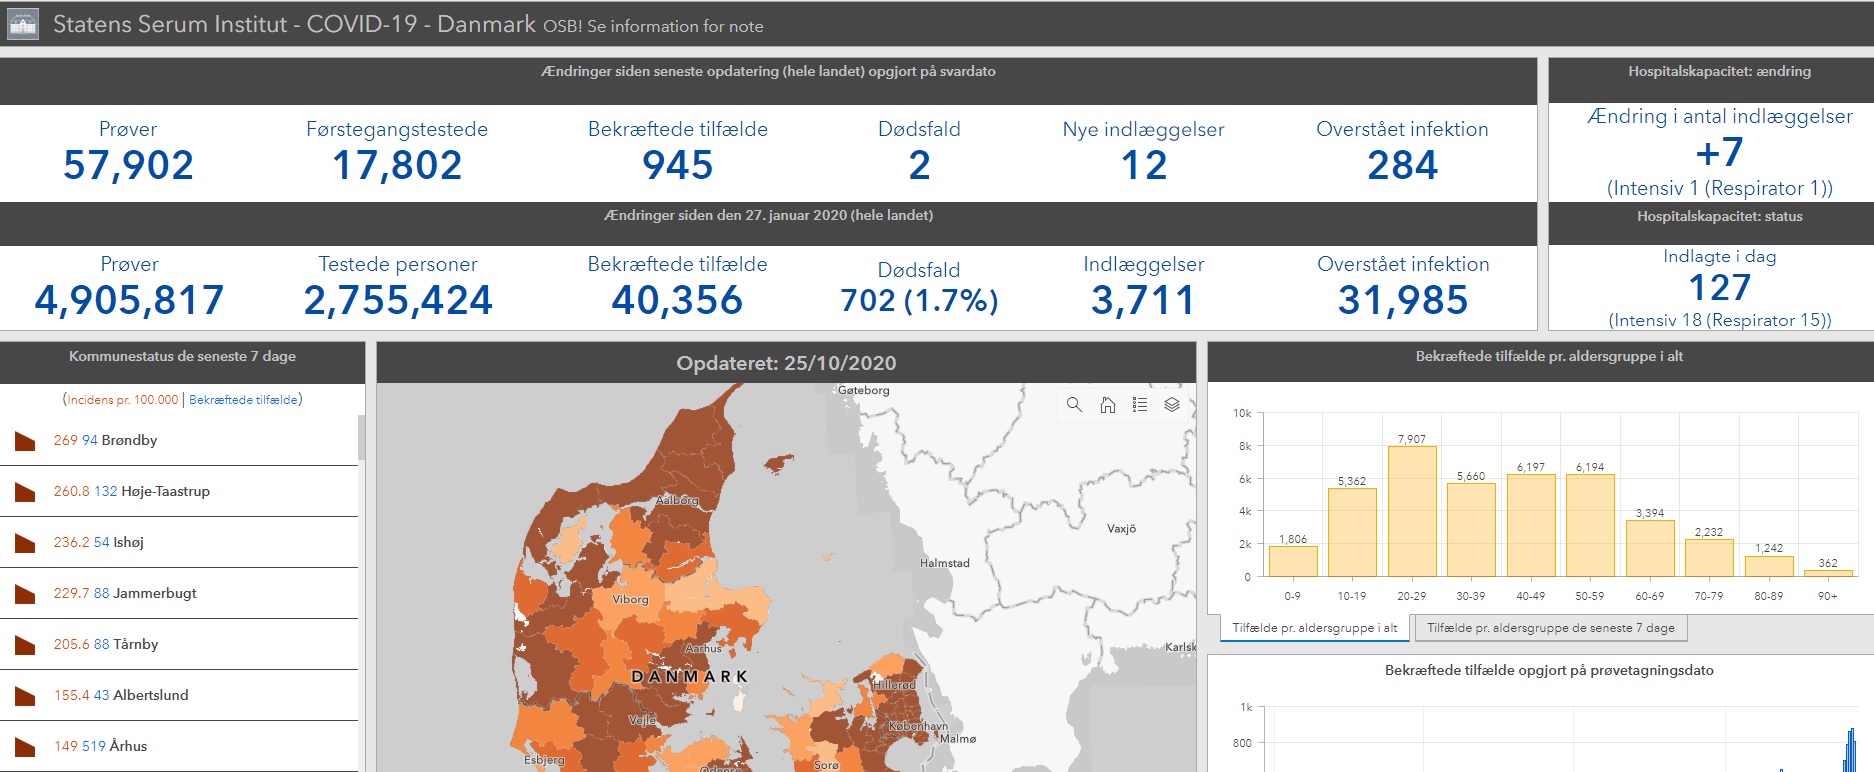Click the Århus municipality marker icon
This screenshot has height=772, width=1874.
coord(25,747)
